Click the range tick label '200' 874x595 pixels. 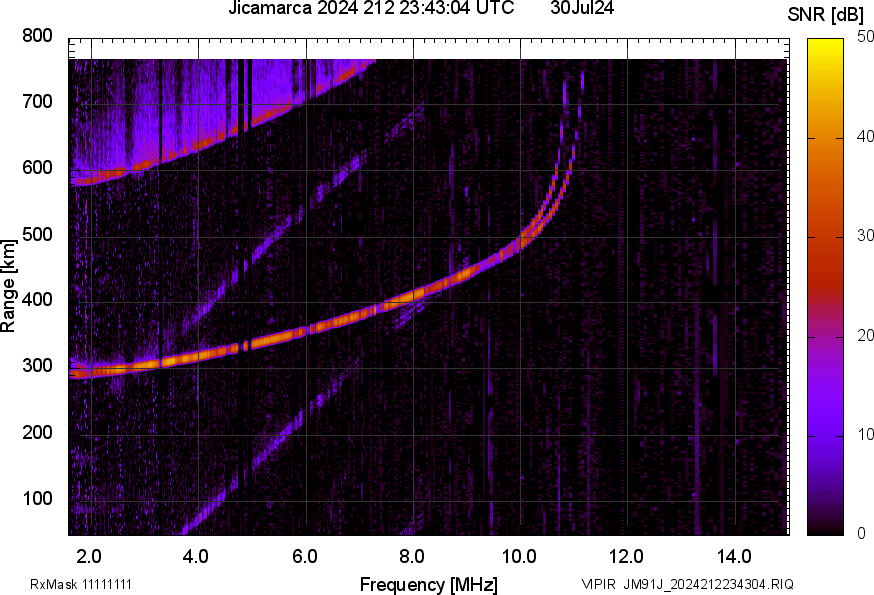pos(37,432)
